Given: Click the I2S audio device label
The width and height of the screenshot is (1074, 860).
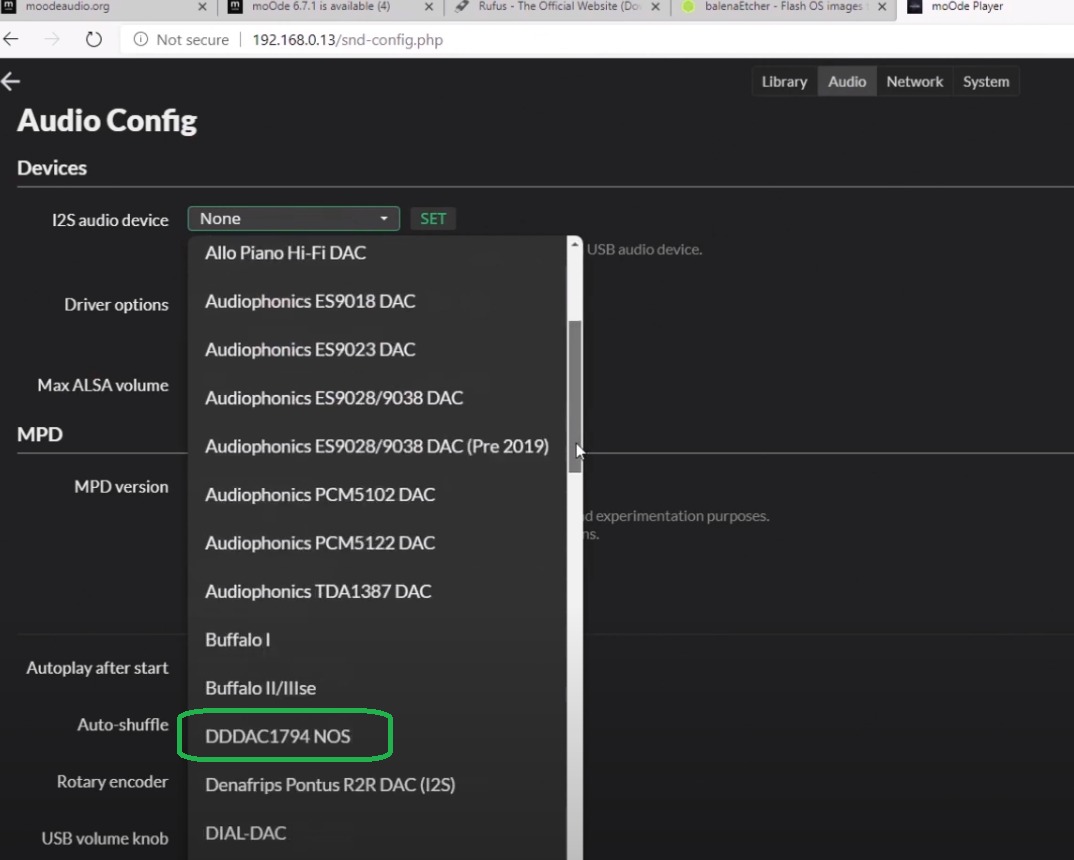Looking at the screenshot, I should [110, 220].
